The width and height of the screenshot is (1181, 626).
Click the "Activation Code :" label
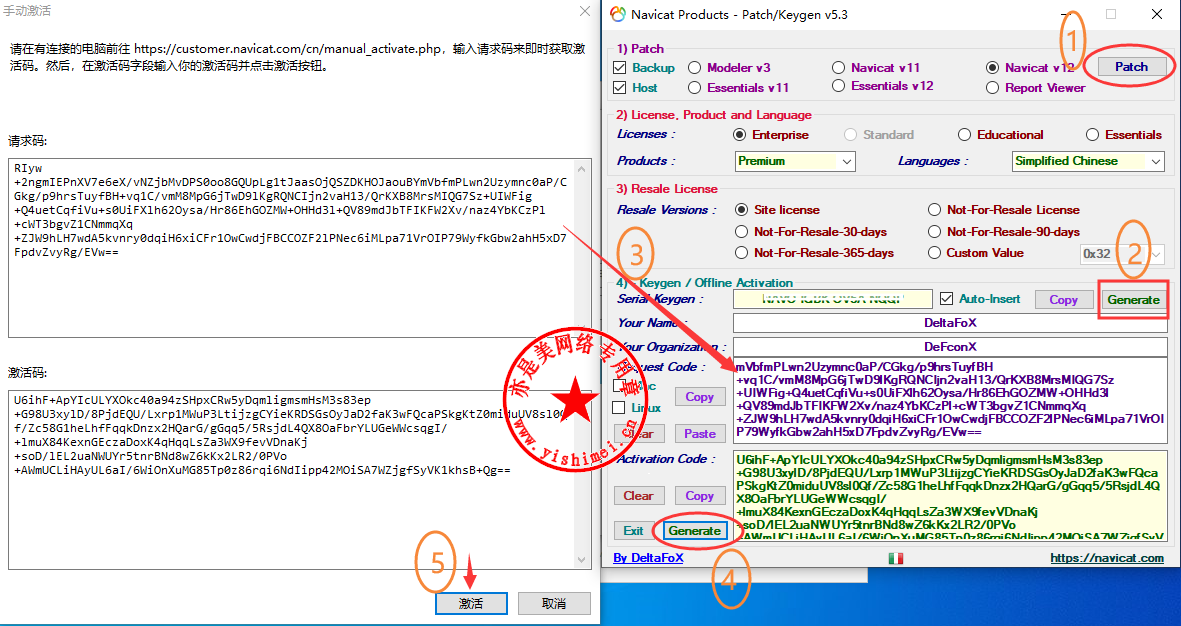[x=667, y=459]
